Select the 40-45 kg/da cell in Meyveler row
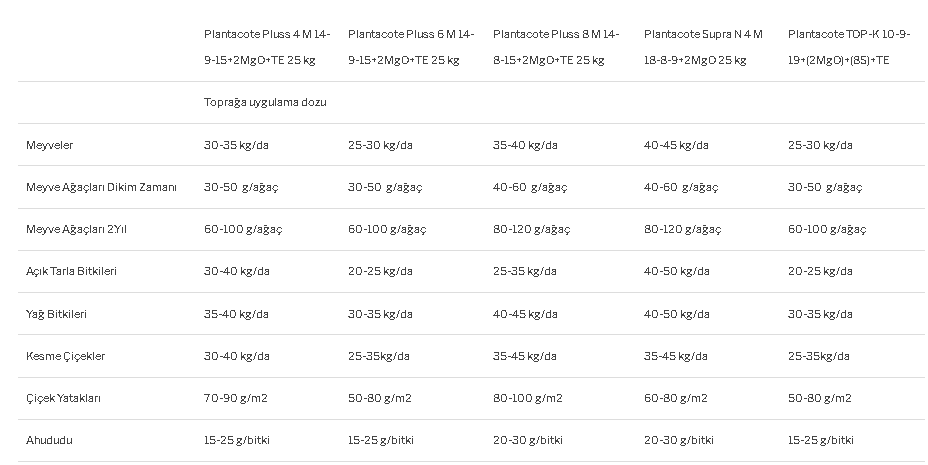The width and height of the screenshot is (928, 465). point(676,145)
